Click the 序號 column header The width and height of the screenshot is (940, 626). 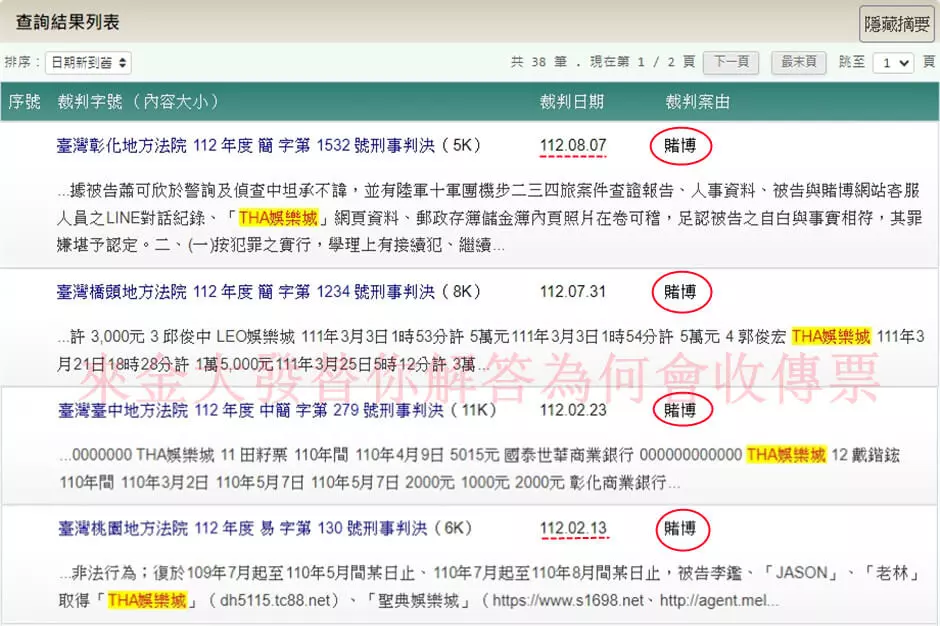coord(25,102)
